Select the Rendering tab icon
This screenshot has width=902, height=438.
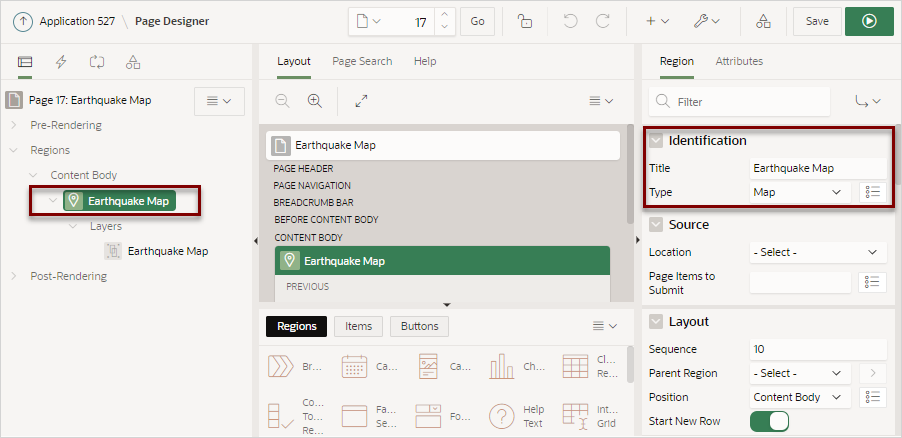(25, 62)
